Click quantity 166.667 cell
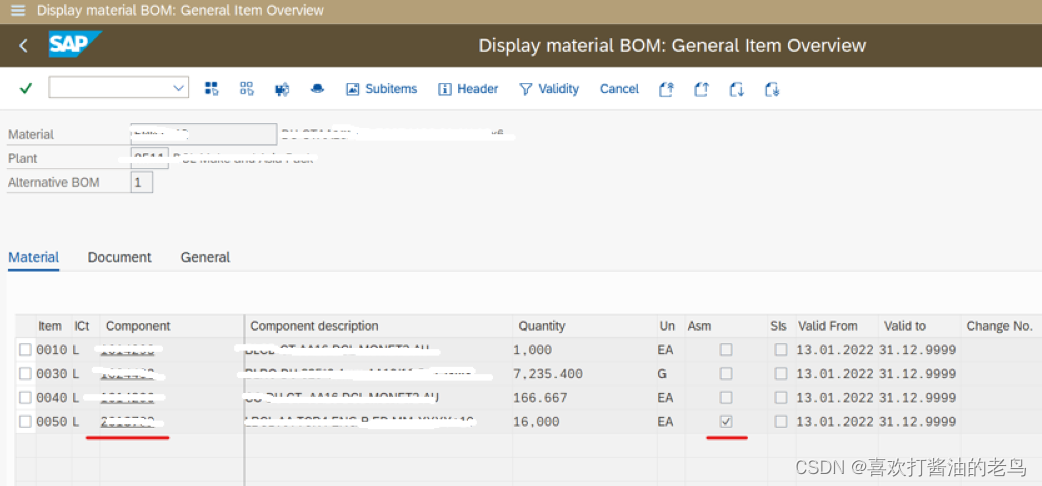Screen dimensions: 1042x486 coord(540,398)
